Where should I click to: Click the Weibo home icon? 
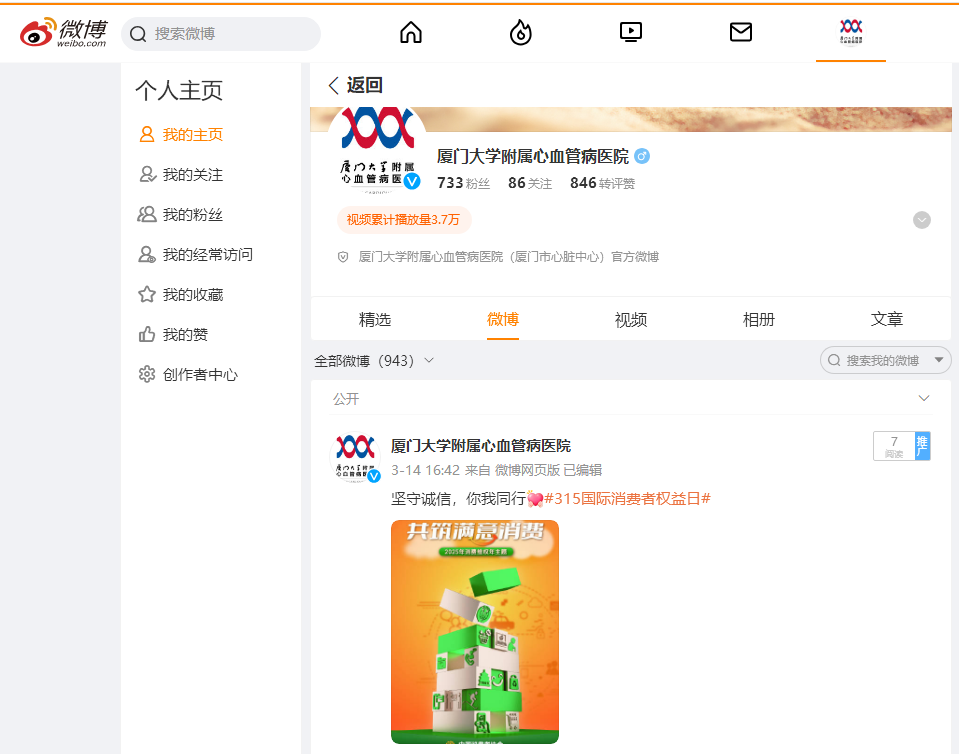[x=410, y=32]
